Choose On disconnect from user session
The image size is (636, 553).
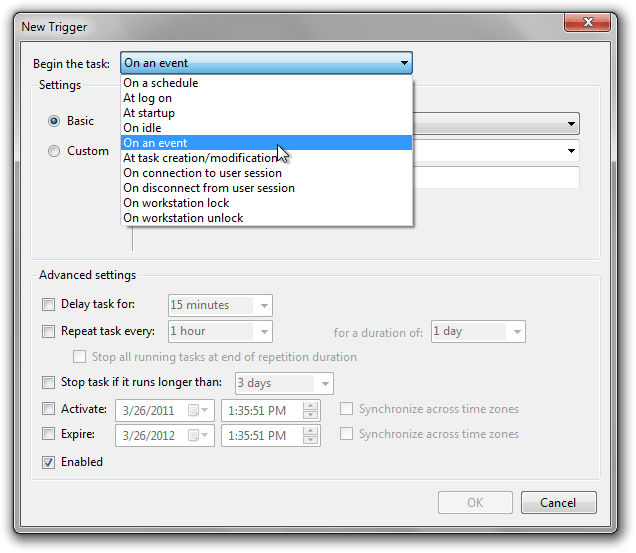click(x=266, y=188)
